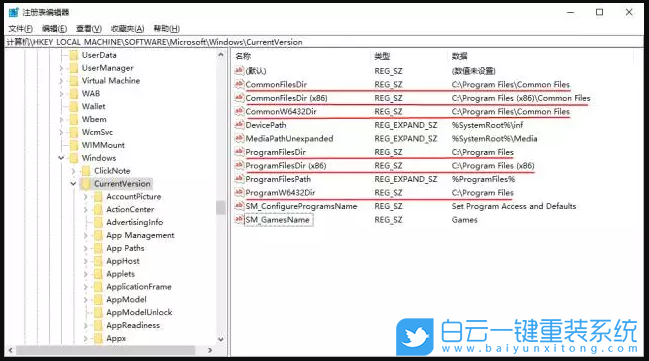Expand the Wbem key

(61, 119)
